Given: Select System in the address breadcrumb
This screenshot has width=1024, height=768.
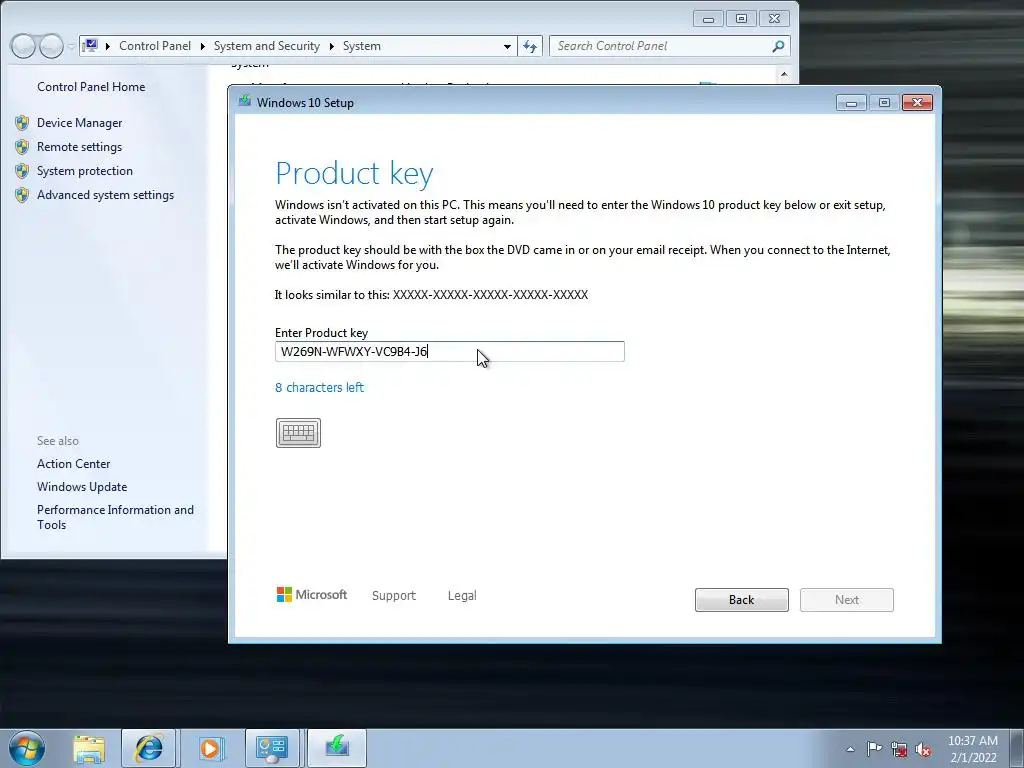Looking at the screenshot, I should coord(361,46).
